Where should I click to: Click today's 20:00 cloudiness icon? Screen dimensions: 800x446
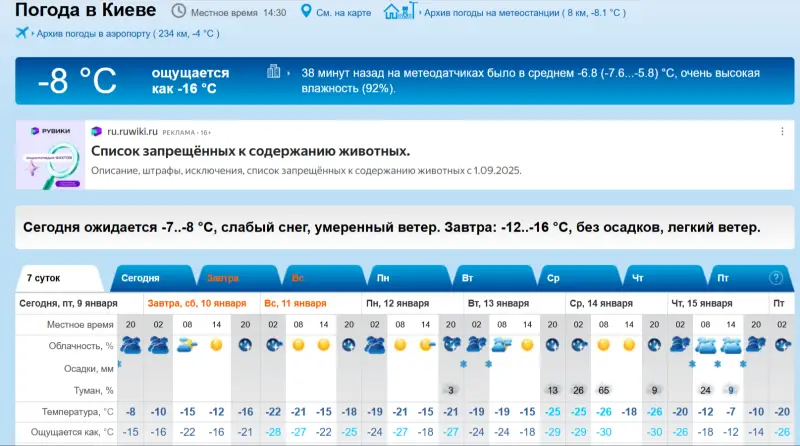130,344
